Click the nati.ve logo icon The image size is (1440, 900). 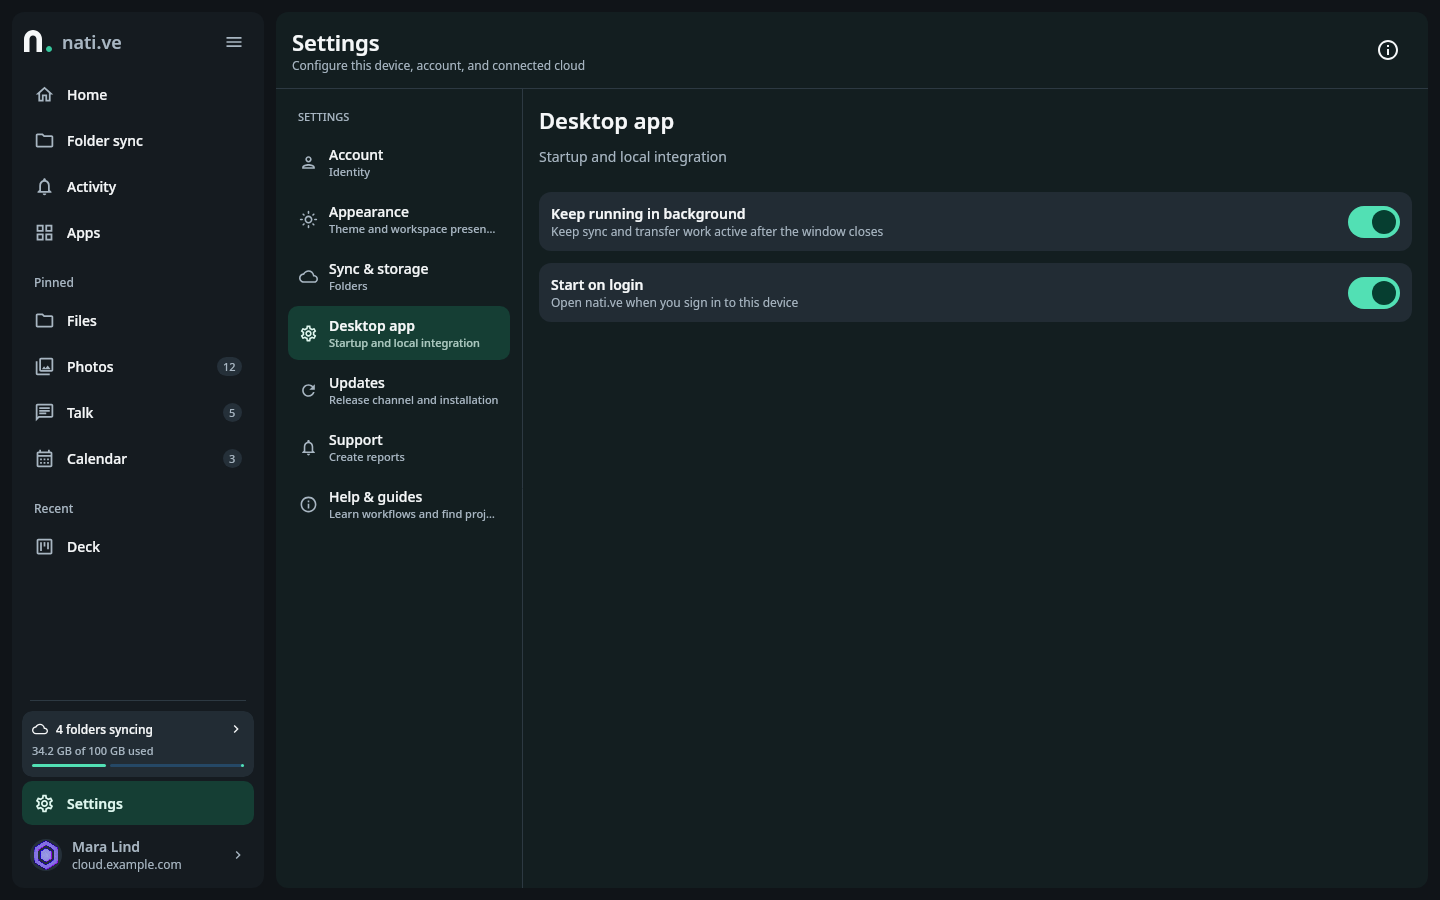pyautogui.click(x=37, y=41)
